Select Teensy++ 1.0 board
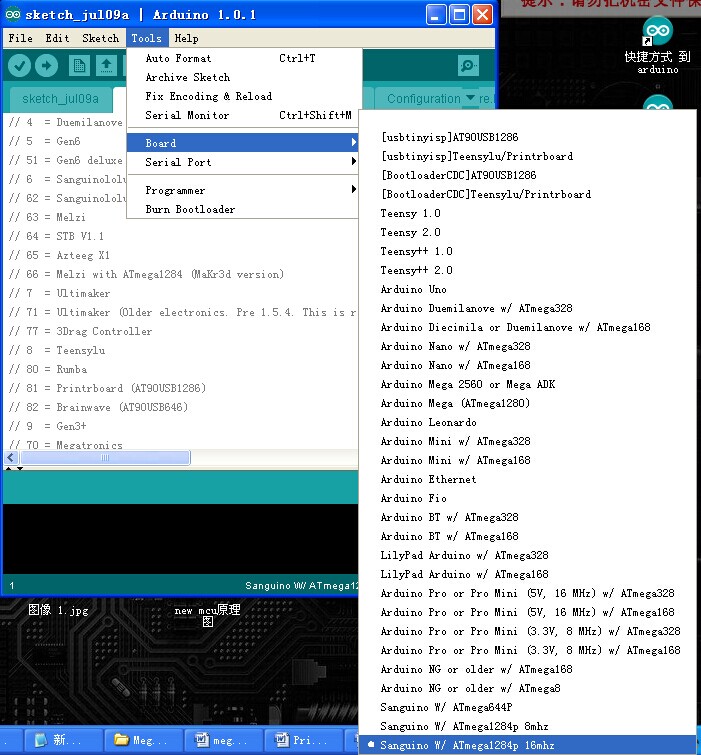Screen dimensions: 701x755 528,251
